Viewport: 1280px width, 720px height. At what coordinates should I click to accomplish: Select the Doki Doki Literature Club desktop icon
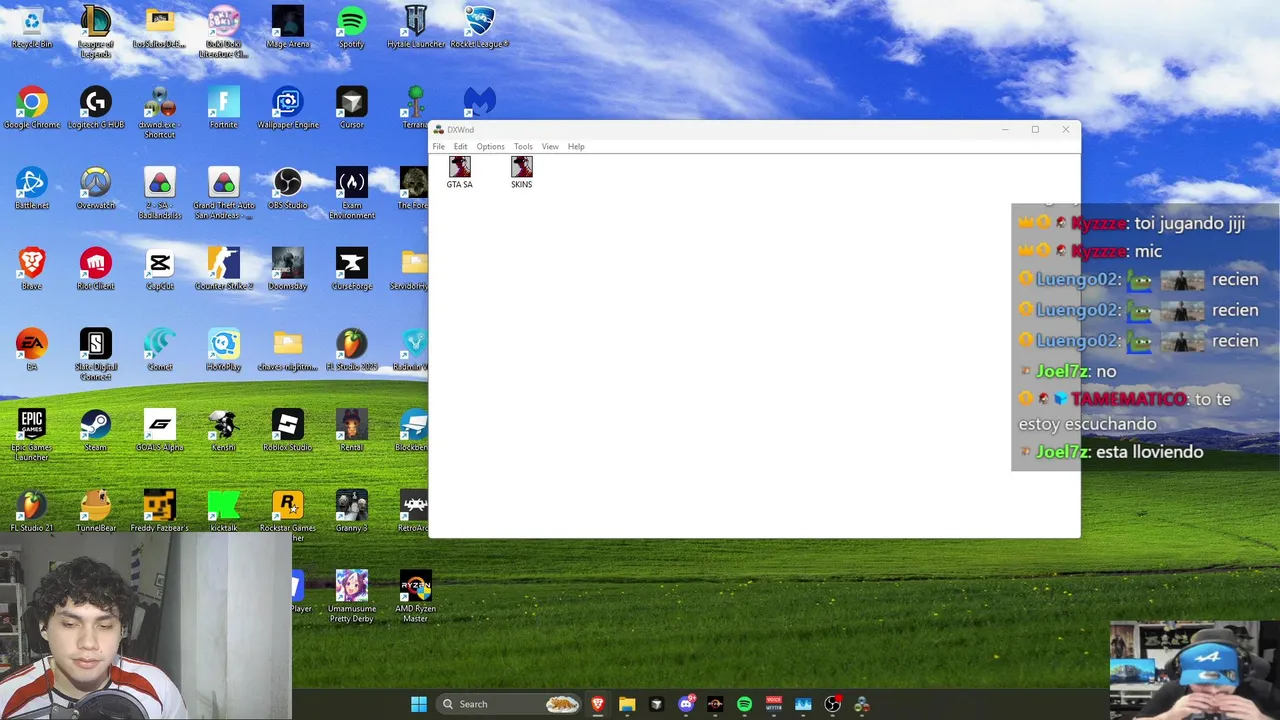224,32
